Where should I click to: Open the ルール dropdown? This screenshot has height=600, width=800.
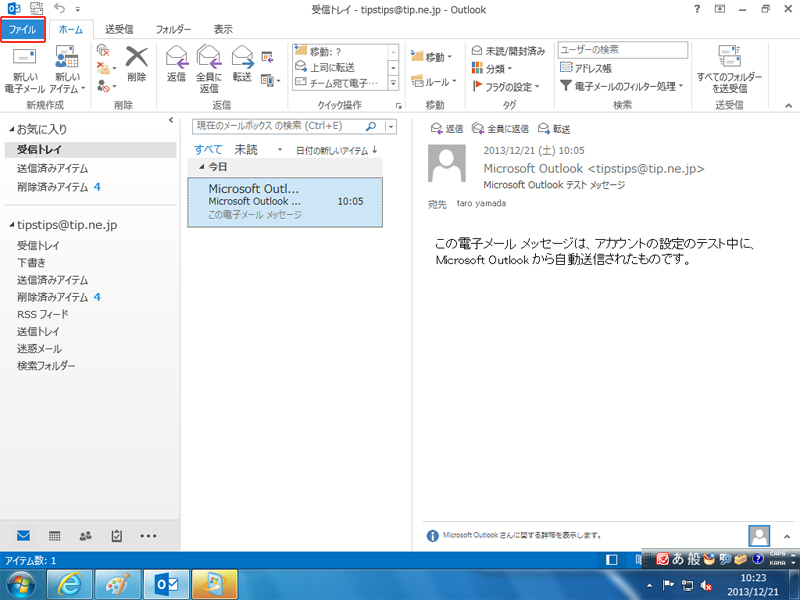coord(434,82)
